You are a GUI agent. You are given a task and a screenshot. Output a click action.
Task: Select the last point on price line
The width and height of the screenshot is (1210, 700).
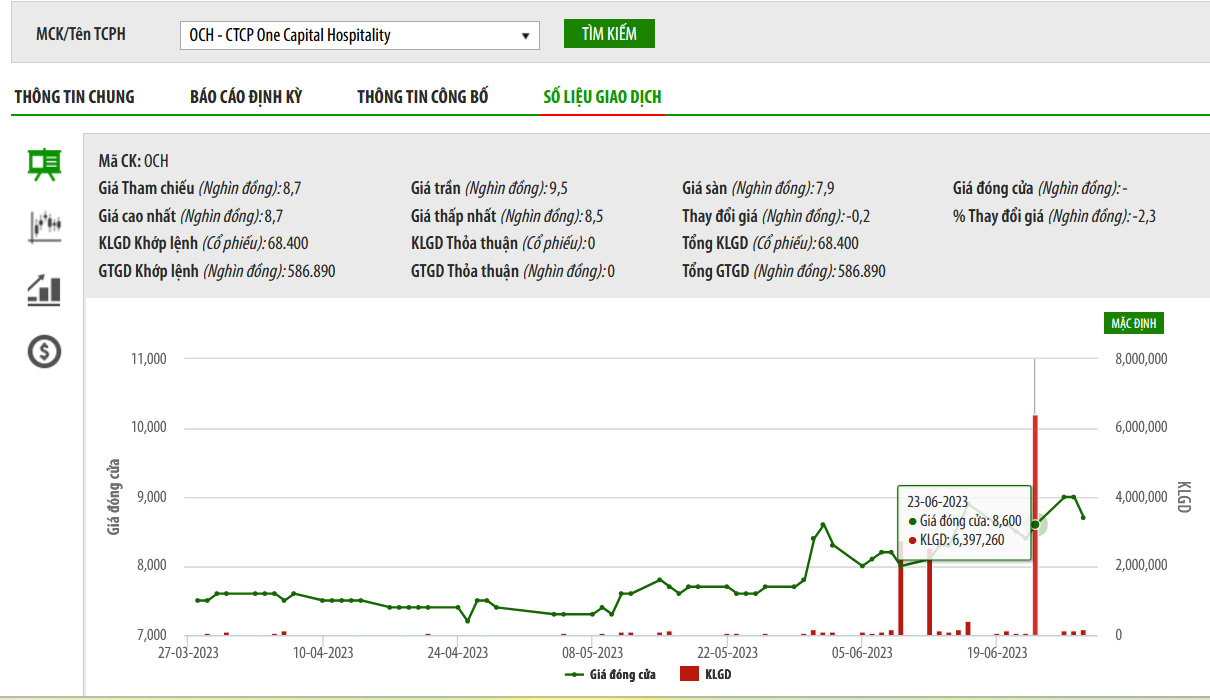(x=1083, y=517)
